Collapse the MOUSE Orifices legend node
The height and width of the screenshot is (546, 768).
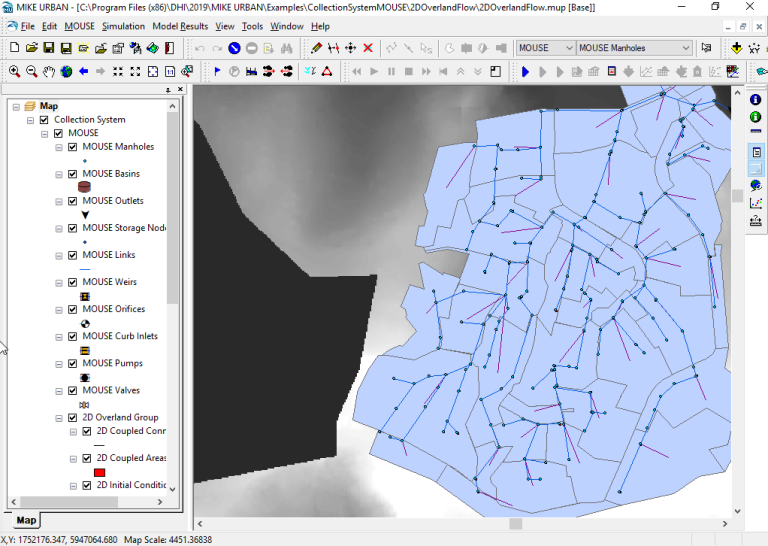(59, 309)
